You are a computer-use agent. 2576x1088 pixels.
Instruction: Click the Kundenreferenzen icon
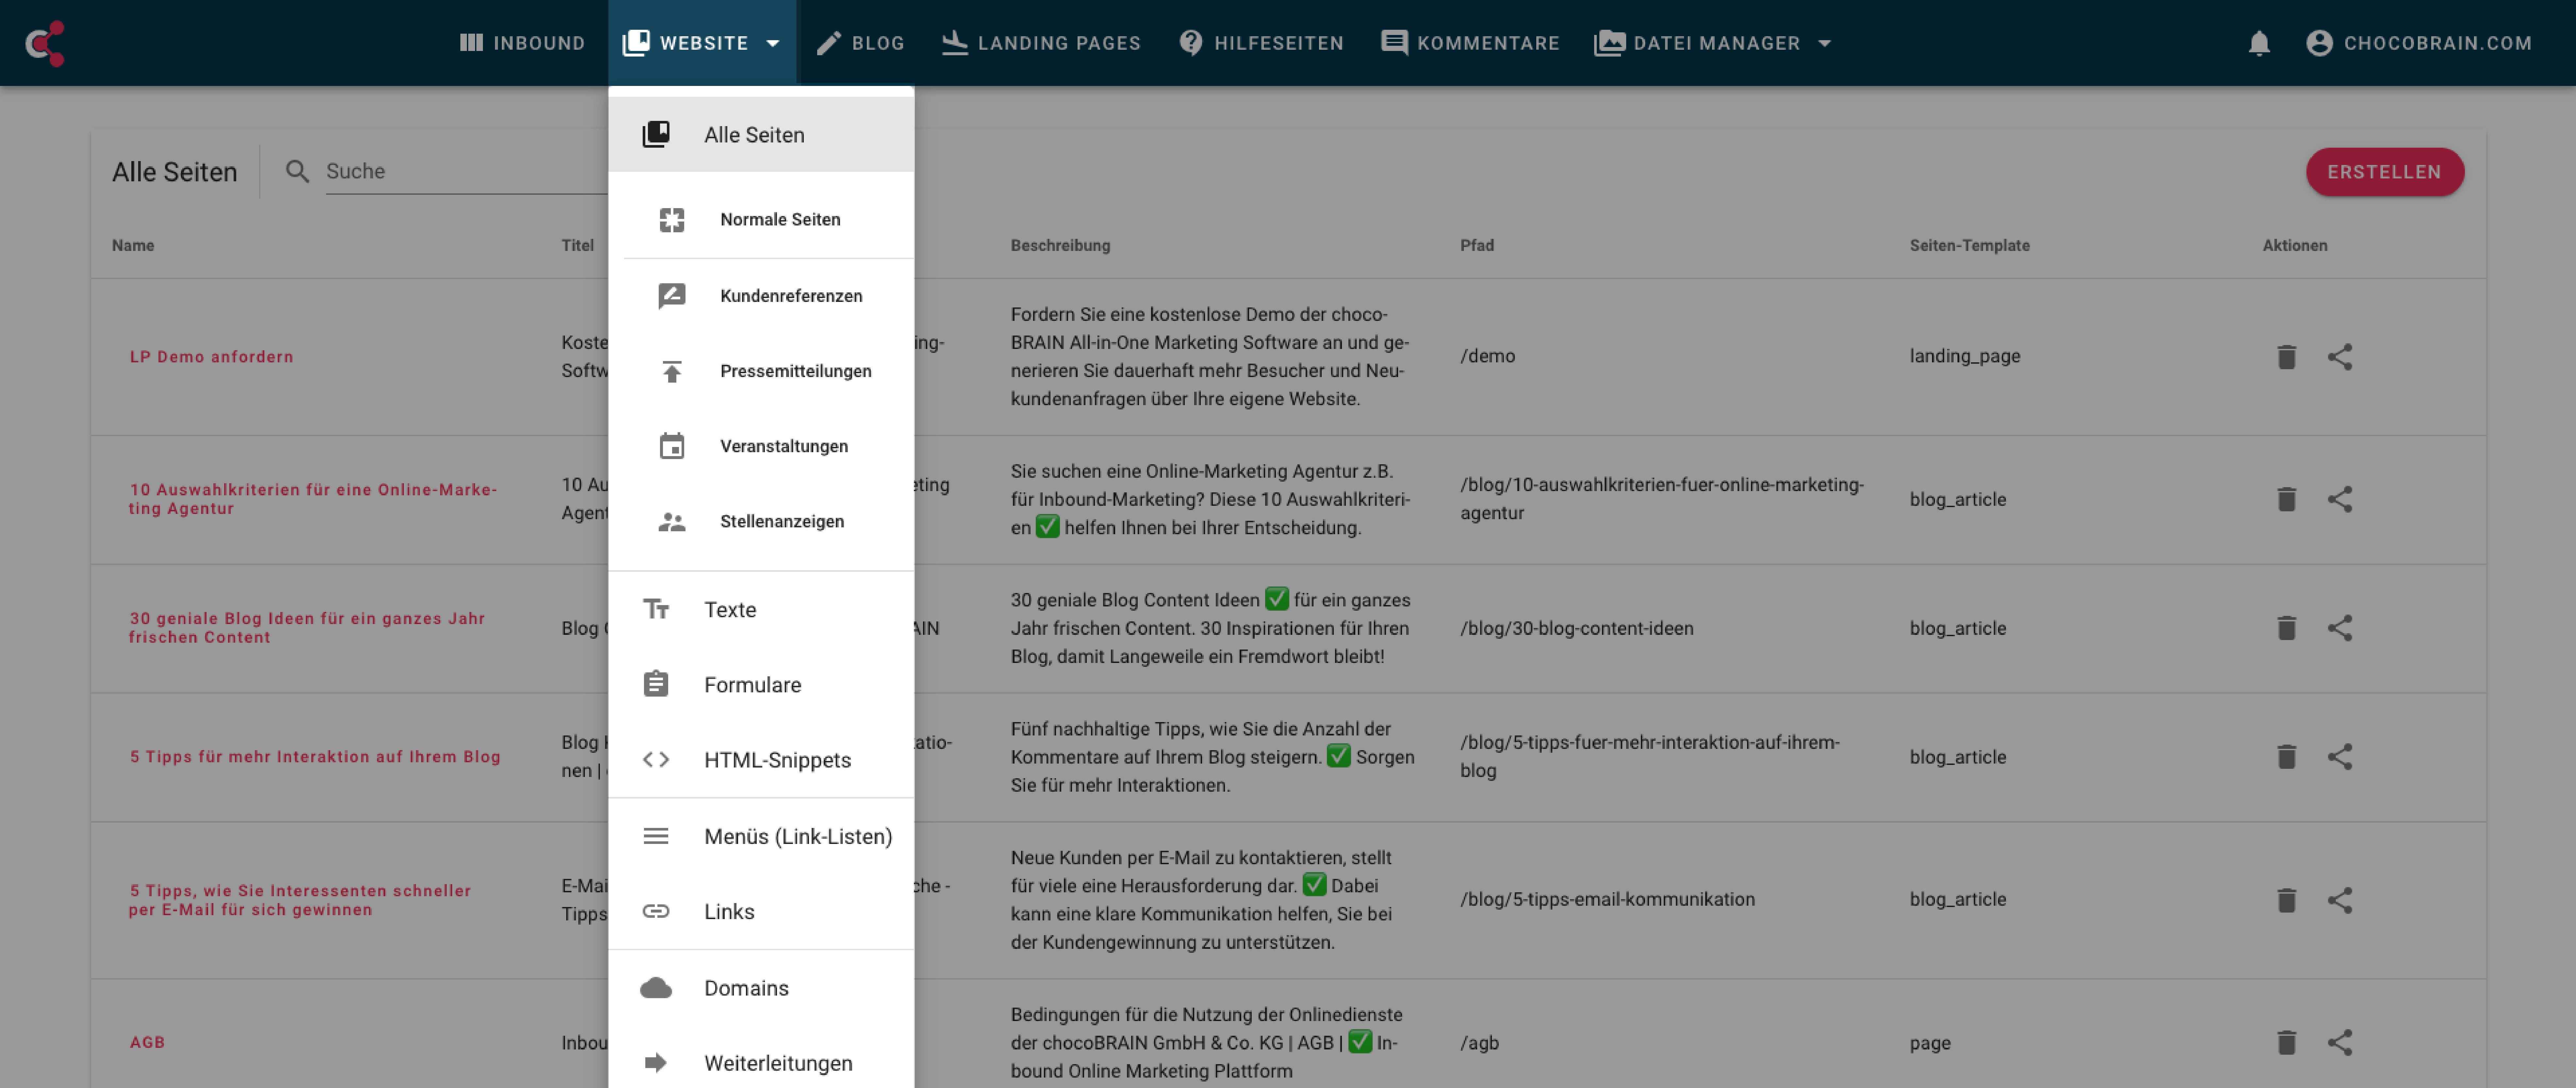pos(672,296)
